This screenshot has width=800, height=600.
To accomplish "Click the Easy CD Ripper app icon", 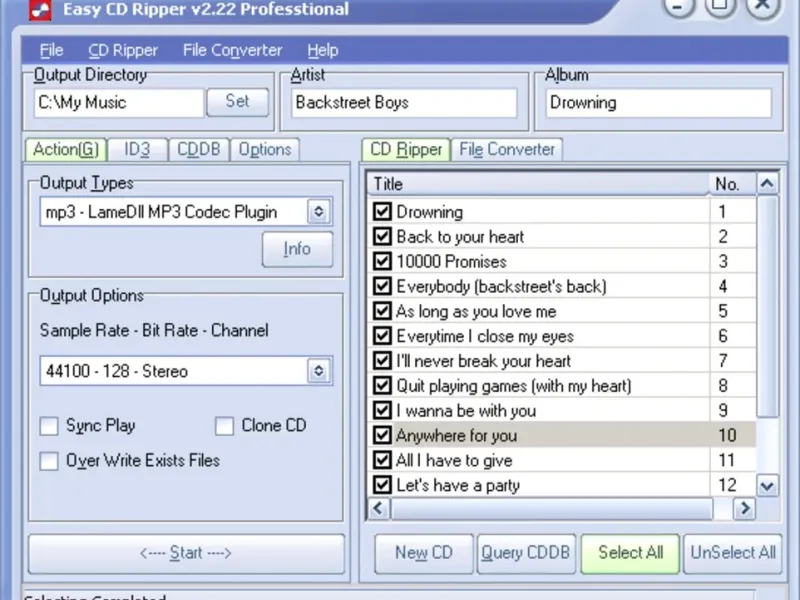I will [x=40, y=10].
